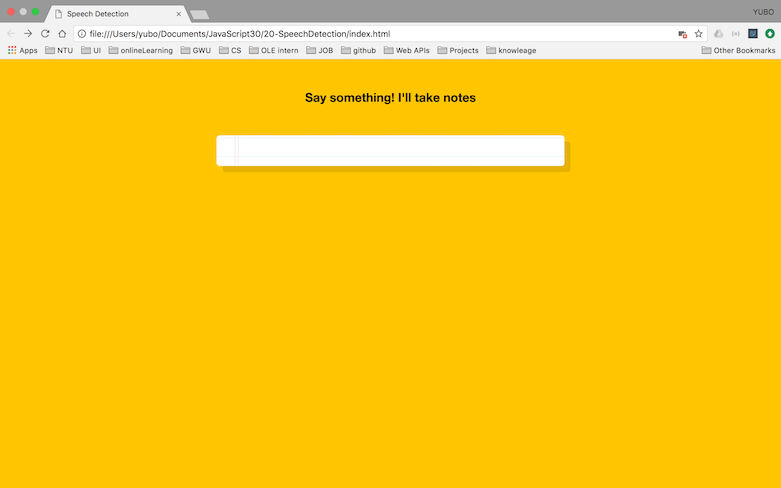Select the Speech Detection tab
The width and height of the screenshot is (781, 488).
118,14
